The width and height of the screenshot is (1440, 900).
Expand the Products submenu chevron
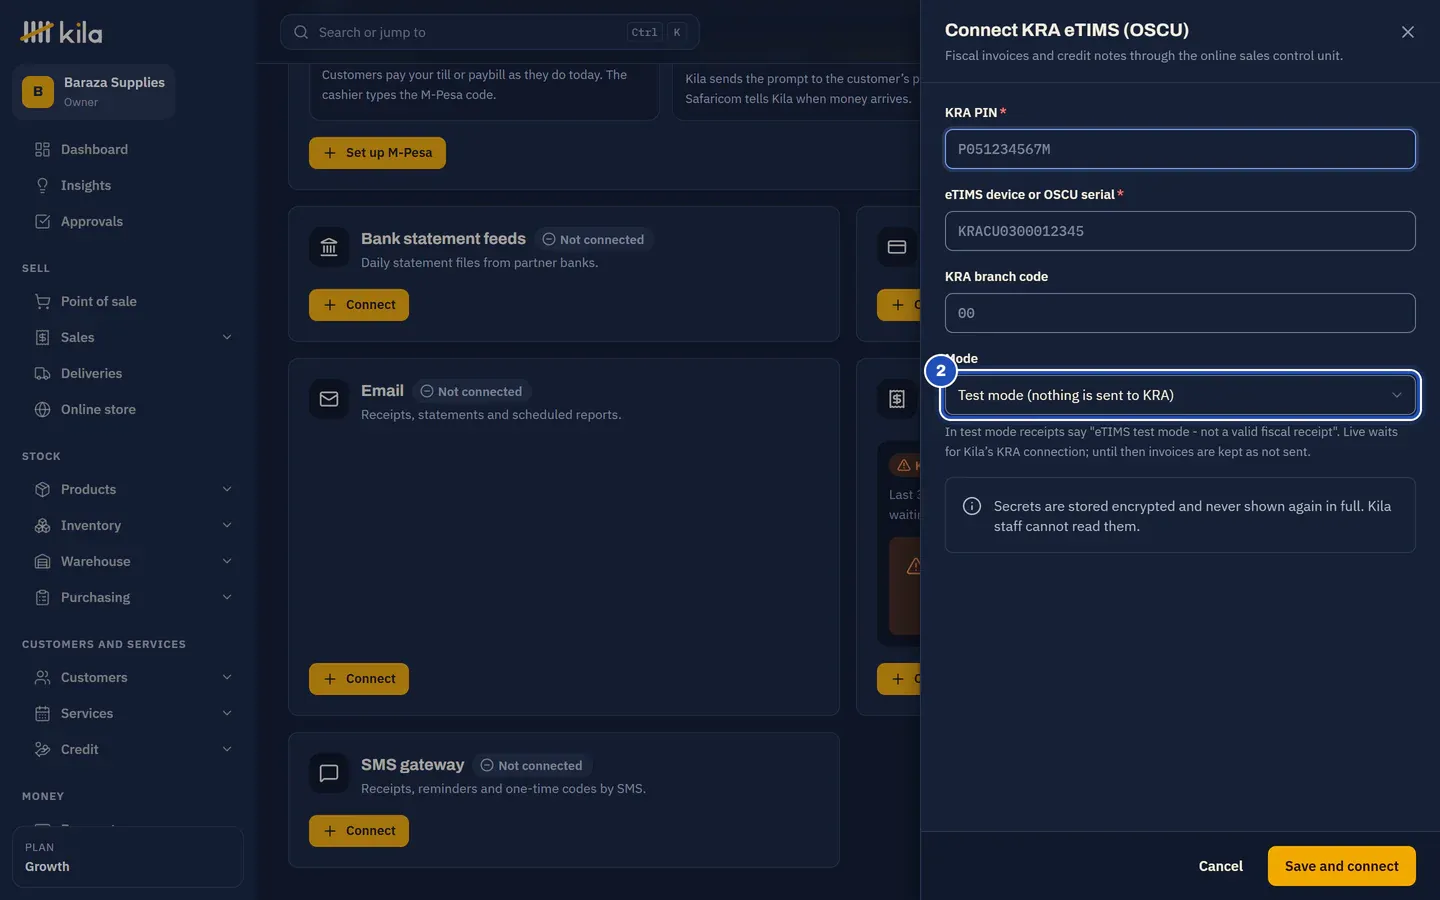[227, 489]
